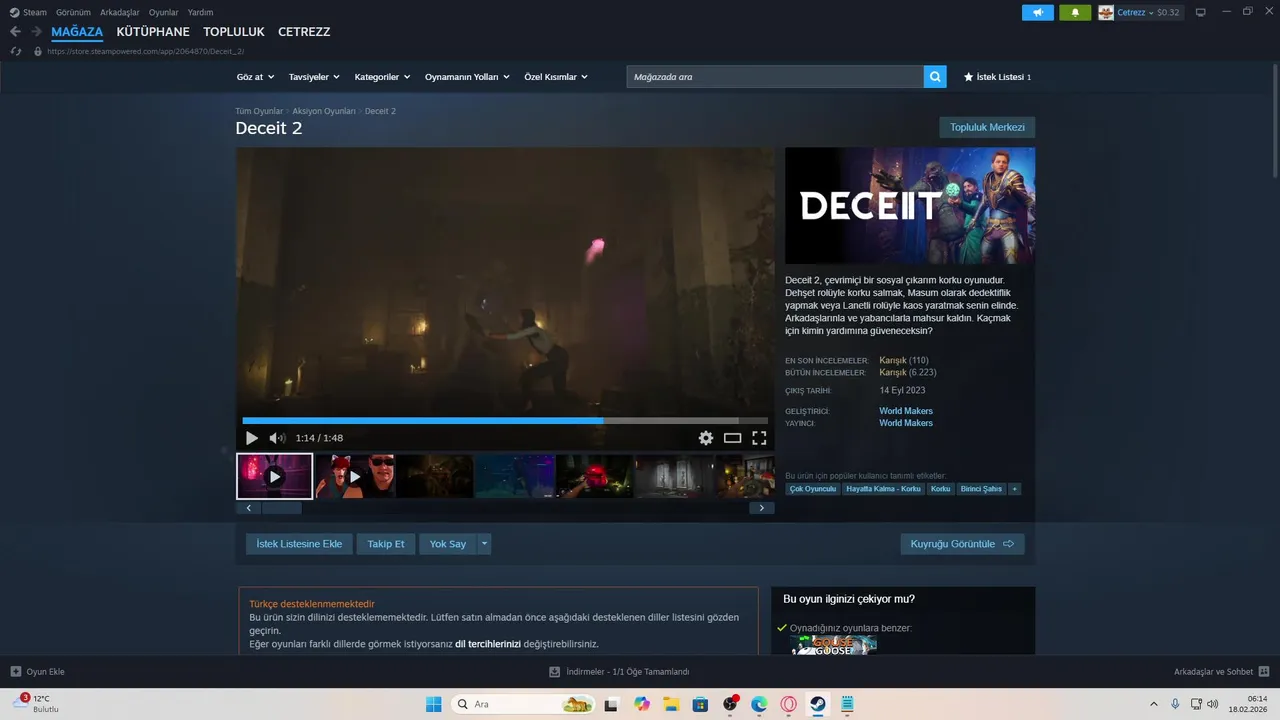Play the trailer video
1280x720 pixels.
pyautogui.click(x=252, y=438)
